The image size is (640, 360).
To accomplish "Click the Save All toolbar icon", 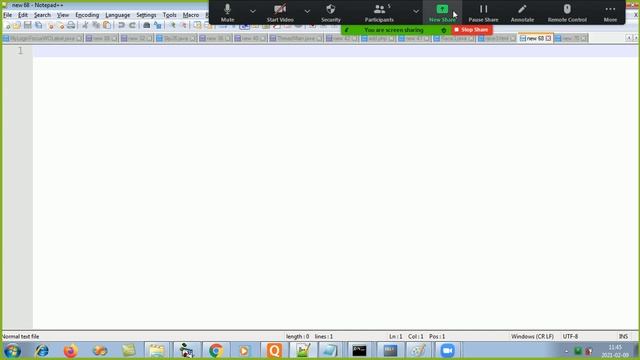I will pyautogui.click(x=38, y=26).
